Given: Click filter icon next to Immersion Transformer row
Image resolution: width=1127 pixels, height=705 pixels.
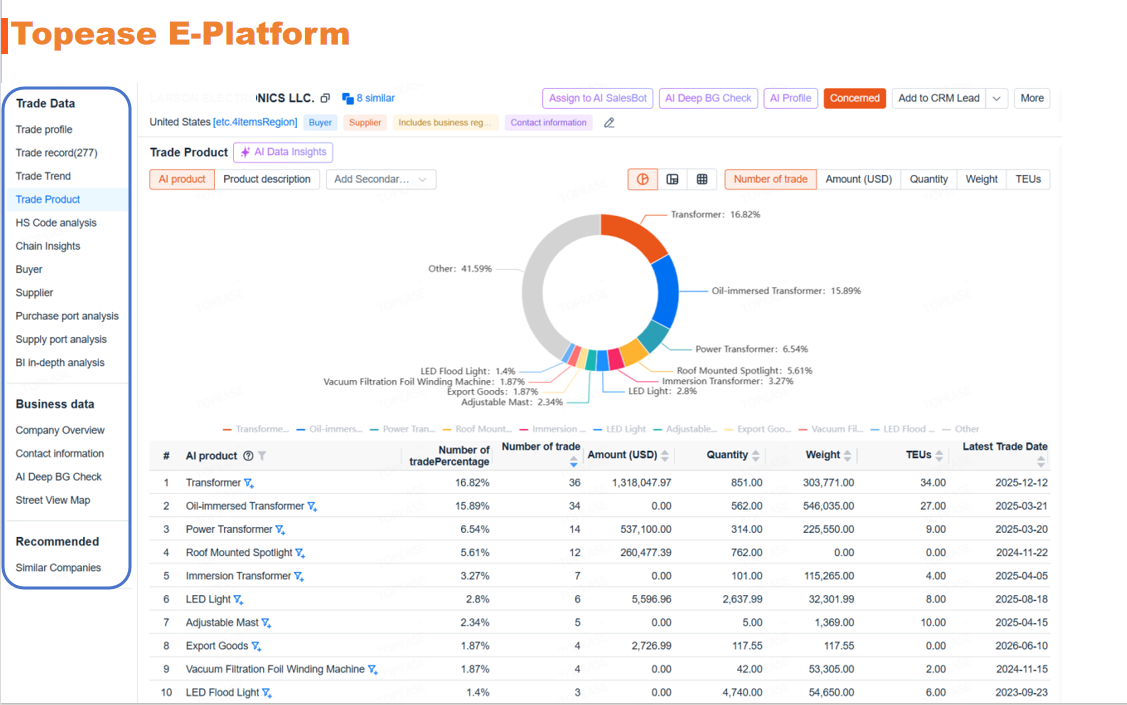Looking at the screenshot, I should tap(299, 576).
